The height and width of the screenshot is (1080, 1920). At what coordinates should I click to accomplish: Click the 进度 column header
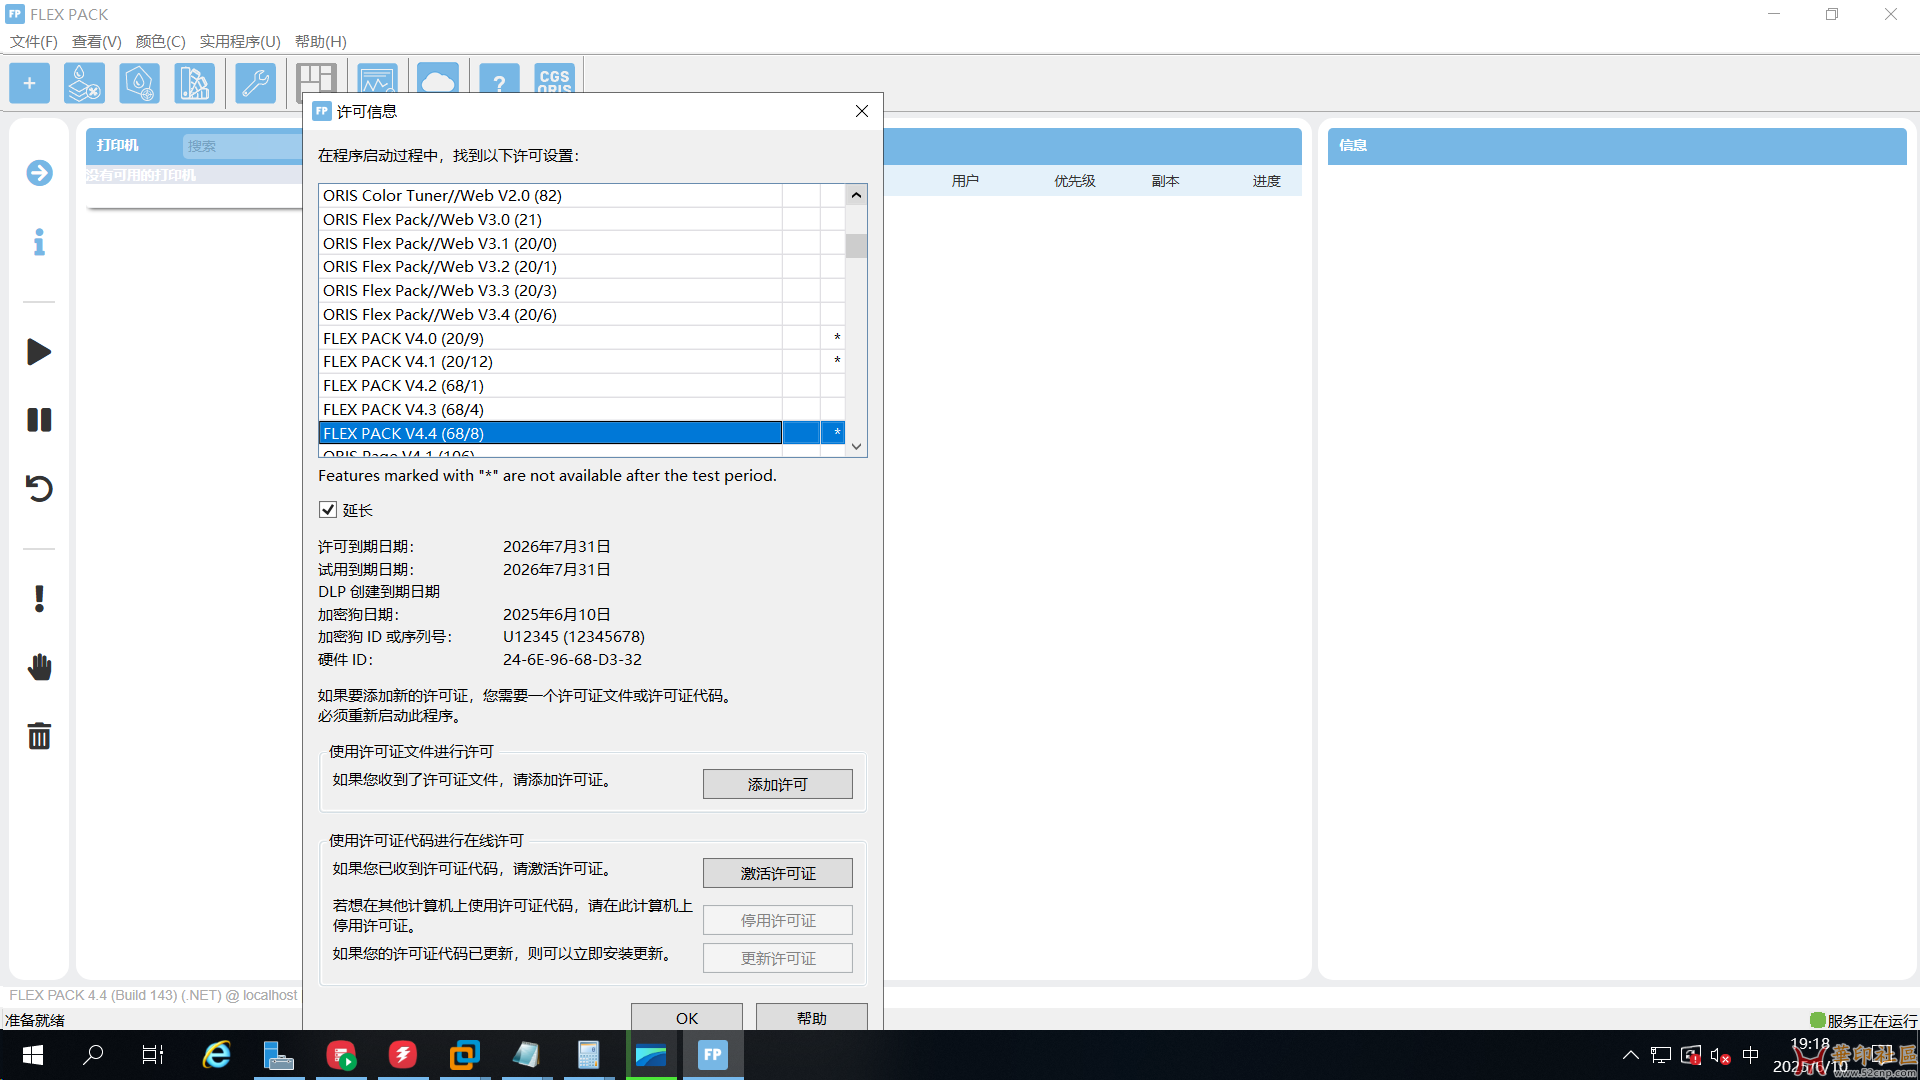pyautogui.click(x=1267, y=181)
